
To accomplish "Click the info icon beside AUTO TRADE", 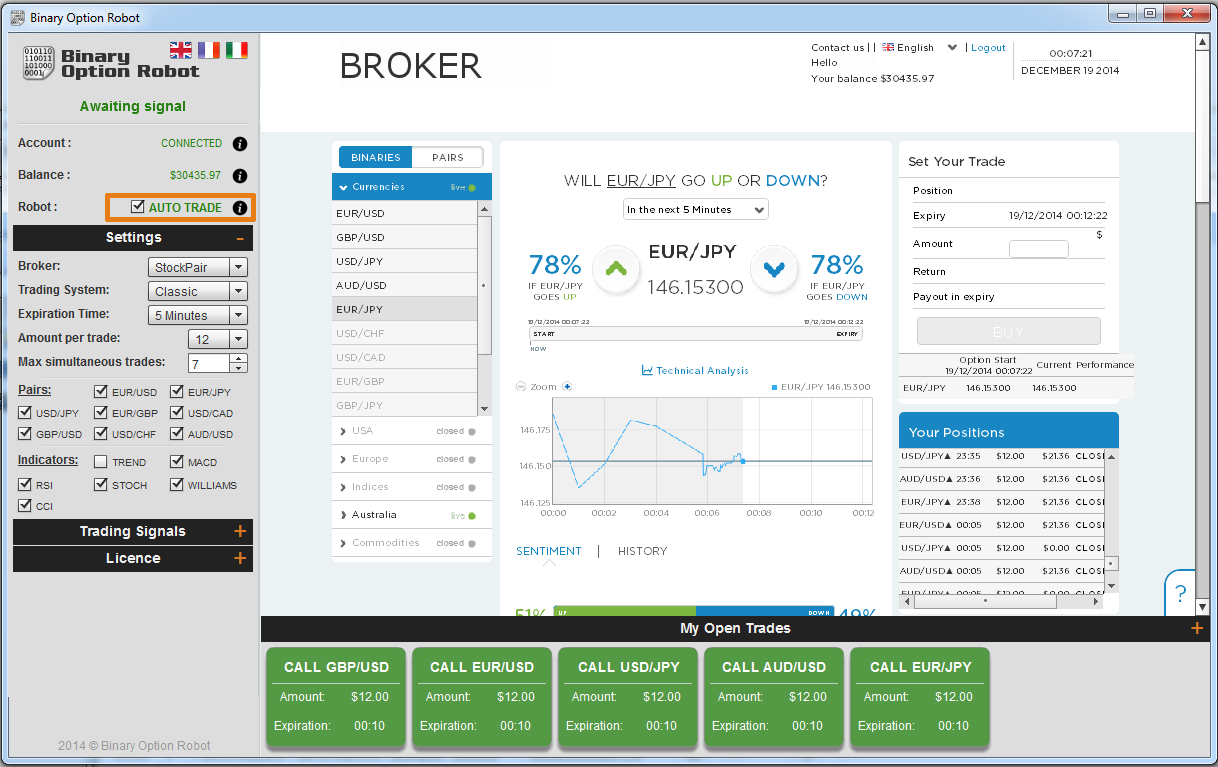I will pos(239,208).
